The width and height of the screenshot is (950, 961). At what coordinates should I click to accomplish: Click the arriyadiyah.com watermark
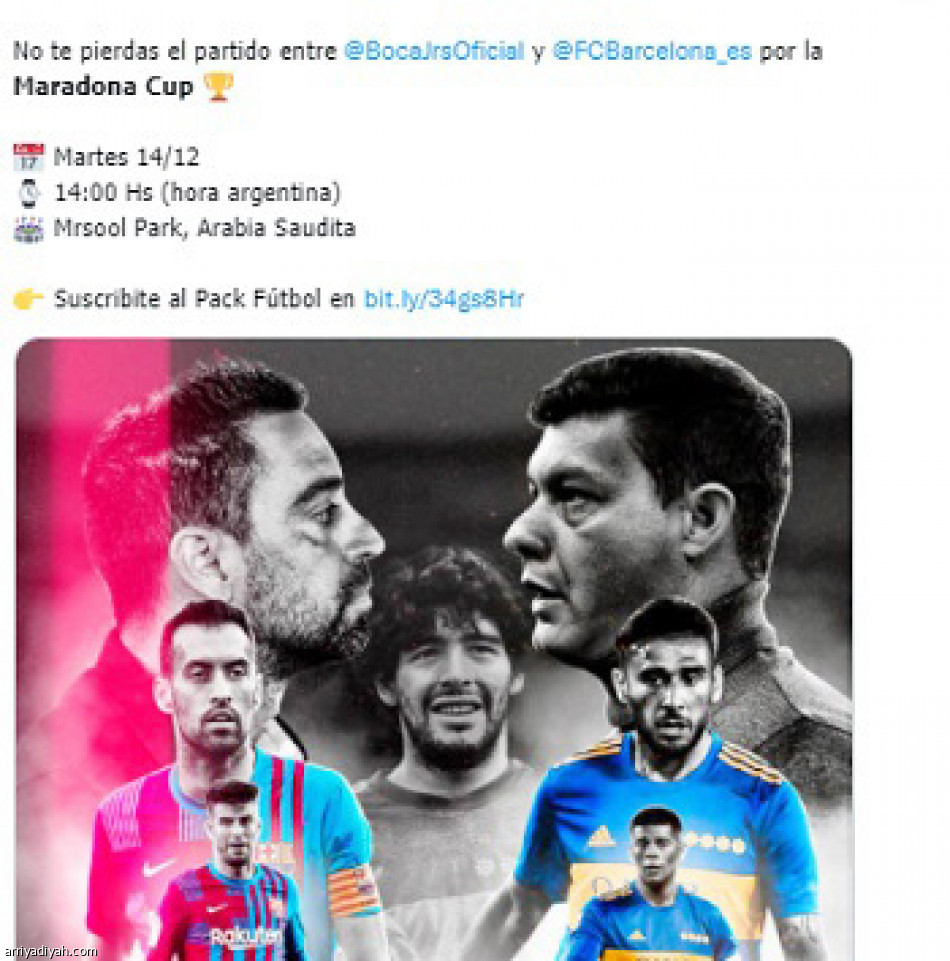click(x=50, y=952)
